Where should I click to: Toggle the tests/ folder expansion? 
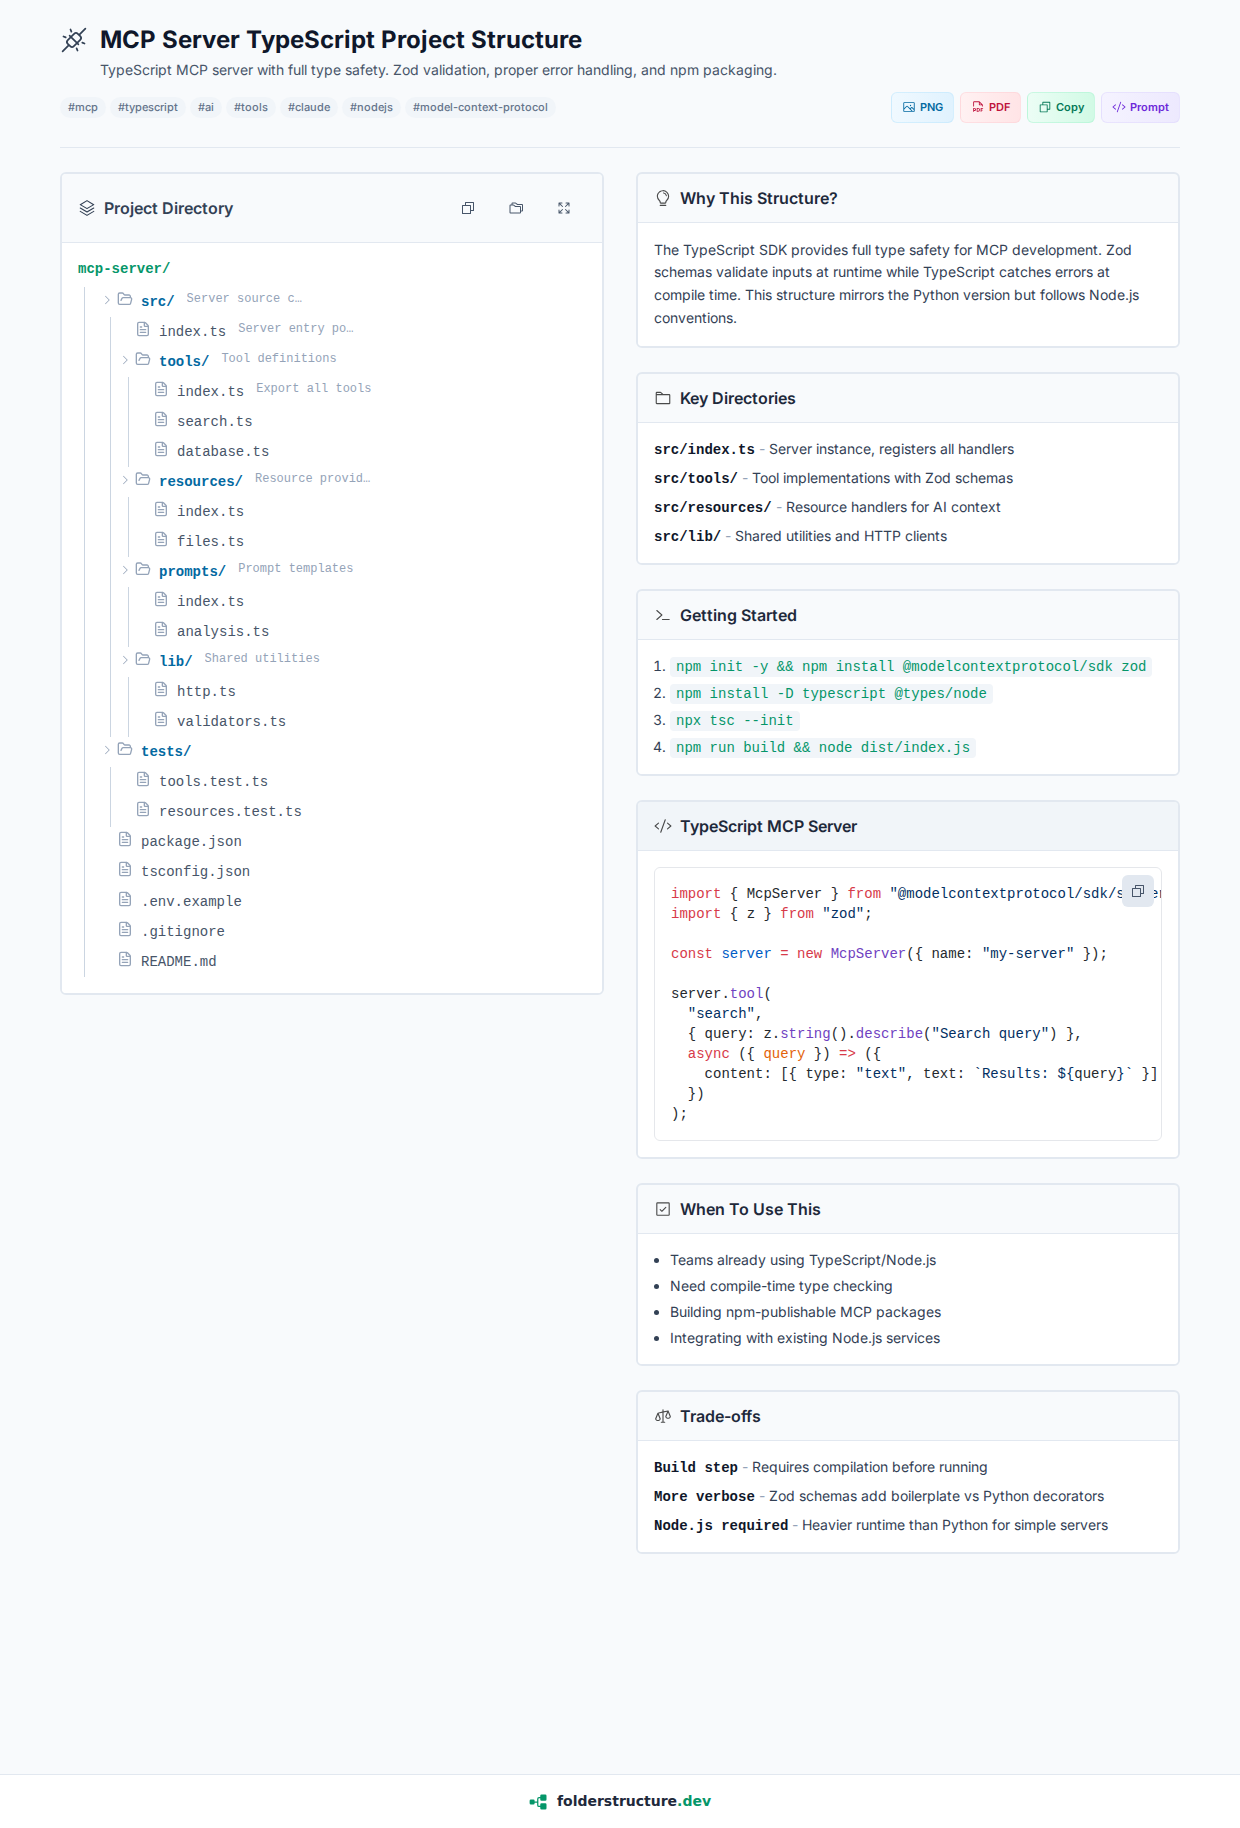(108, 750)
